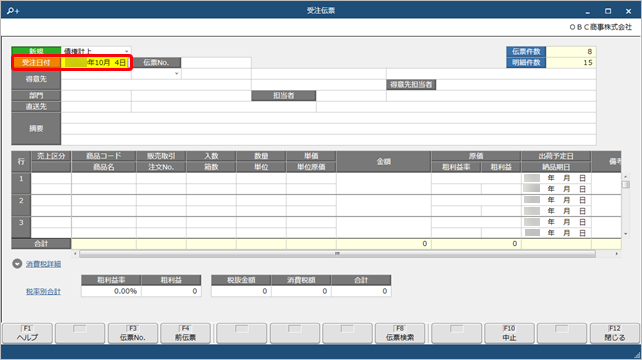Open the 税率別合計 link
The width and height of the screenshot is (642, 360).
[x=43, y=292]
